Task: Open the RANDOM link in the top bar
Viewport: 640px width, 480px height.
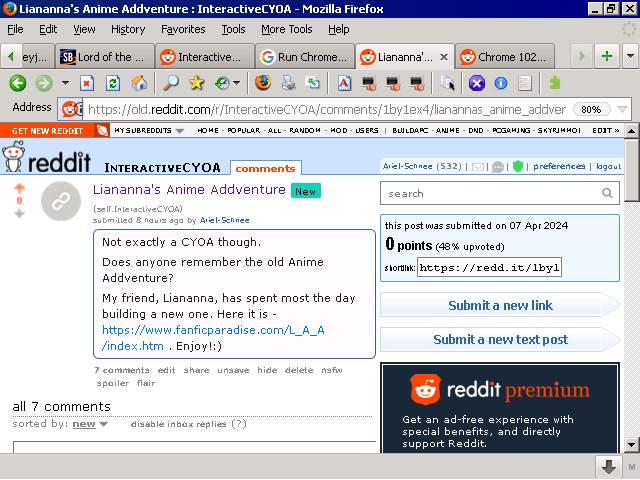Action: click(x=305, y=131)
